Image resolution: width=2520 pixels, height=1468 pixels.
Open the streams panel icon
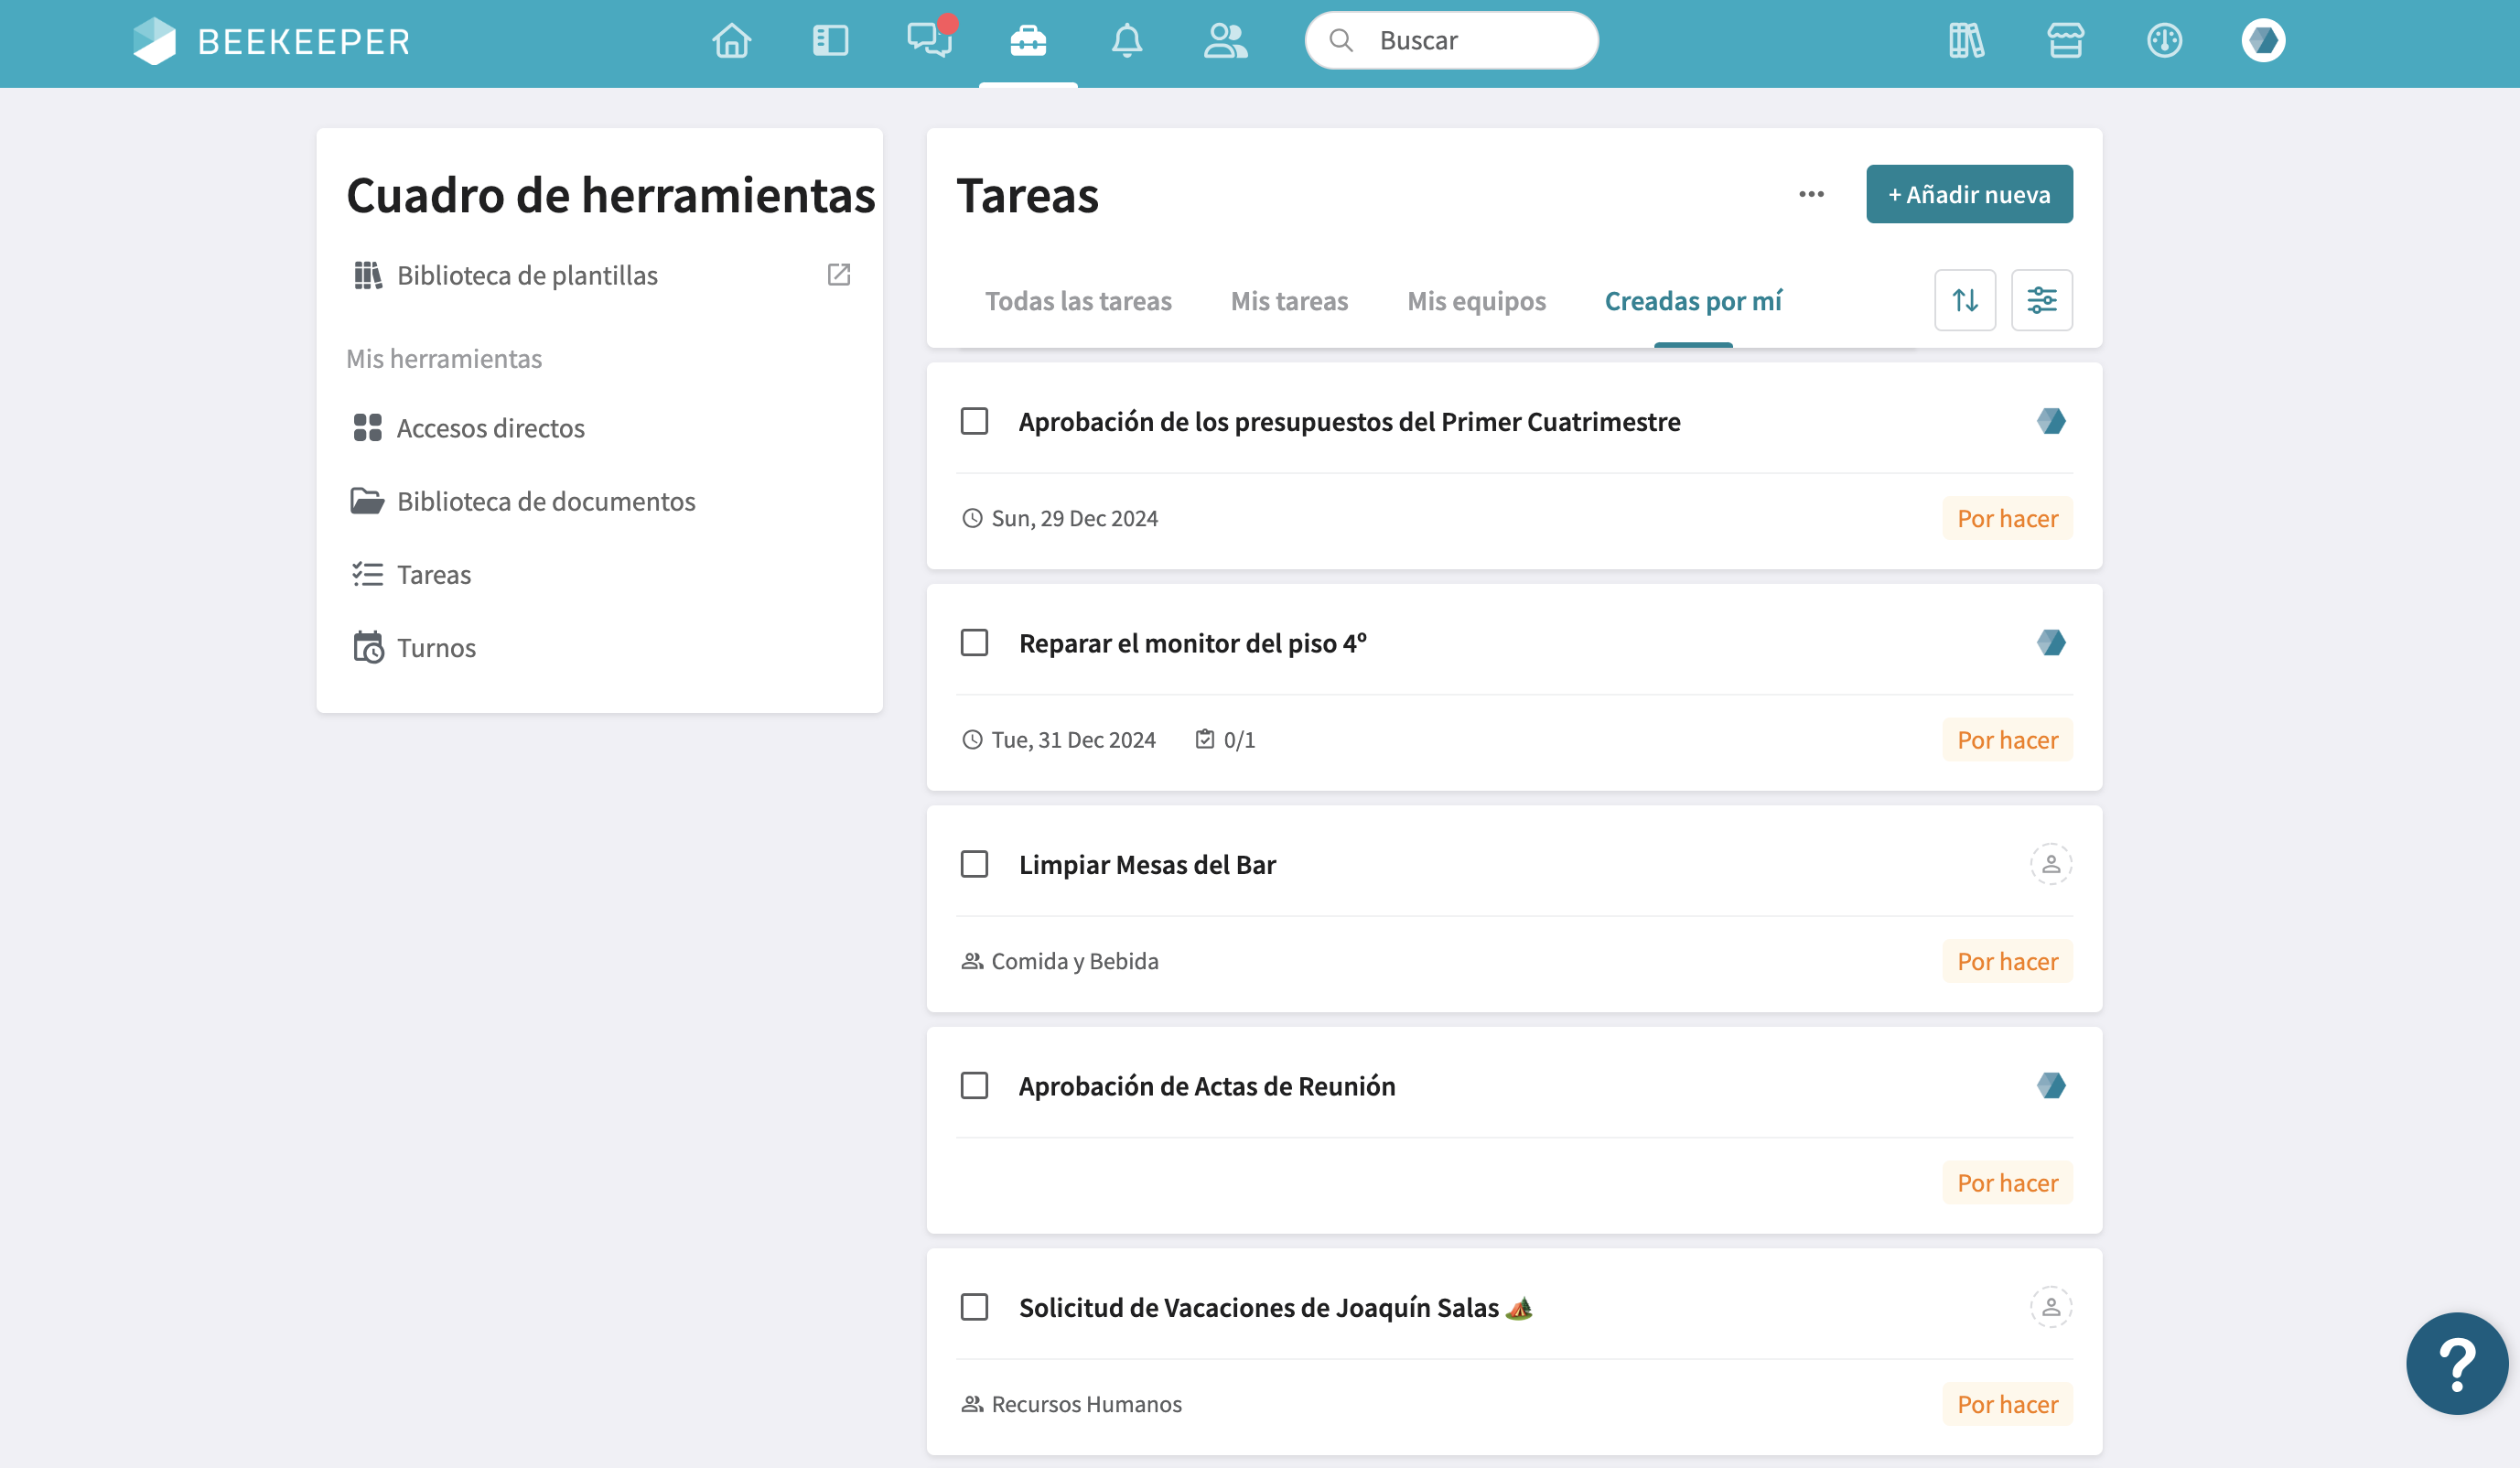pyautogui.click(x=830, y=41)
